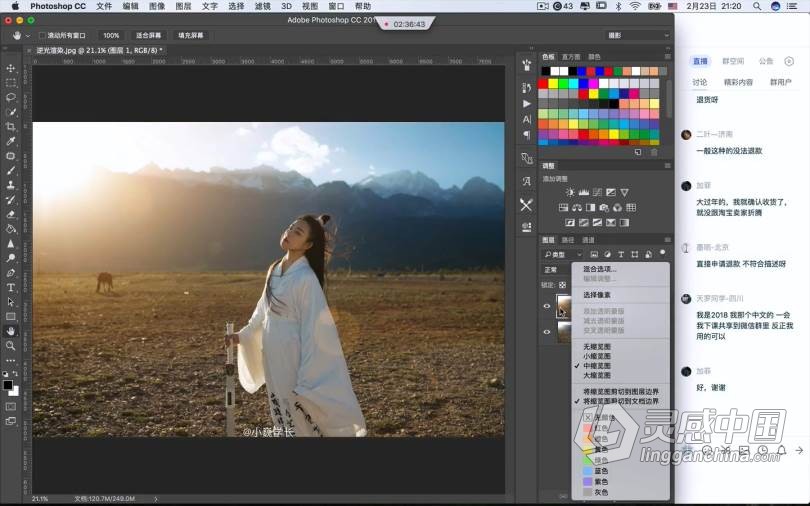Switch to the 通道 tab

[x=588, y=240]
